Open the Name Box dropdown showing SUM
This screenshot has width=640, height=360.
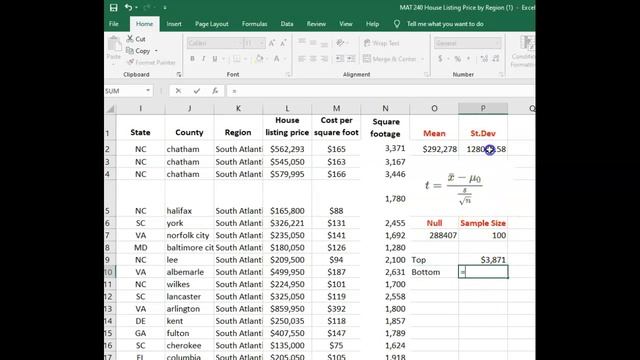[148, 91]
